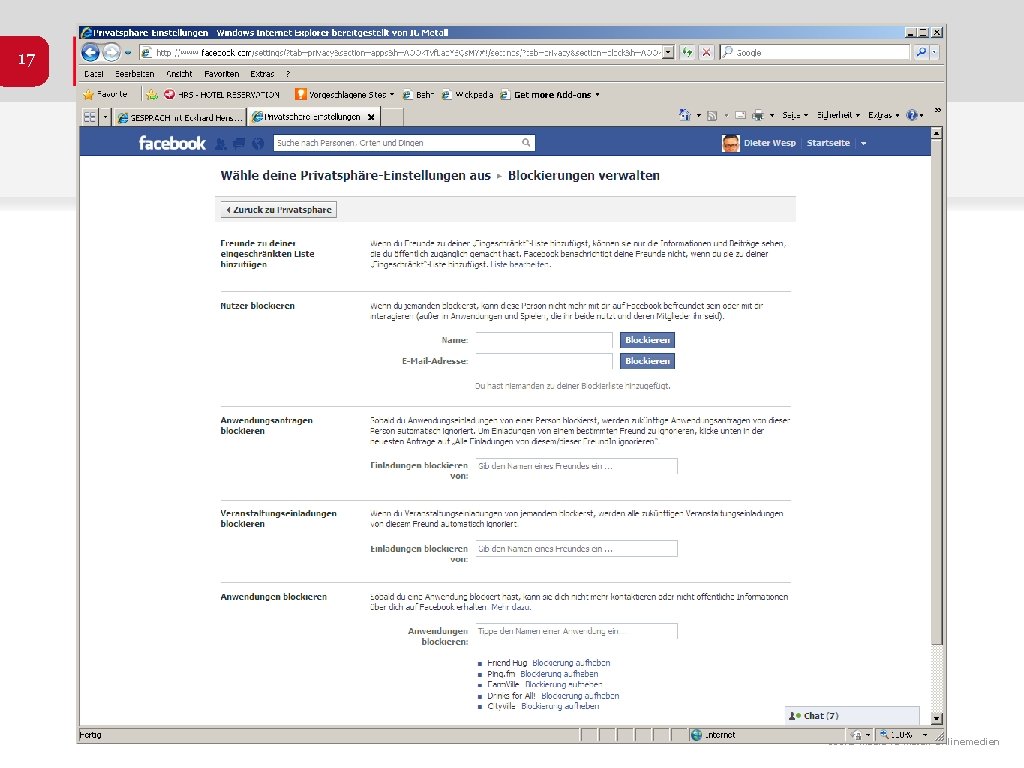Click the magnifier search button beside Google box
The width and height of the screenshot is (1024, 768).
coord(921,52)
